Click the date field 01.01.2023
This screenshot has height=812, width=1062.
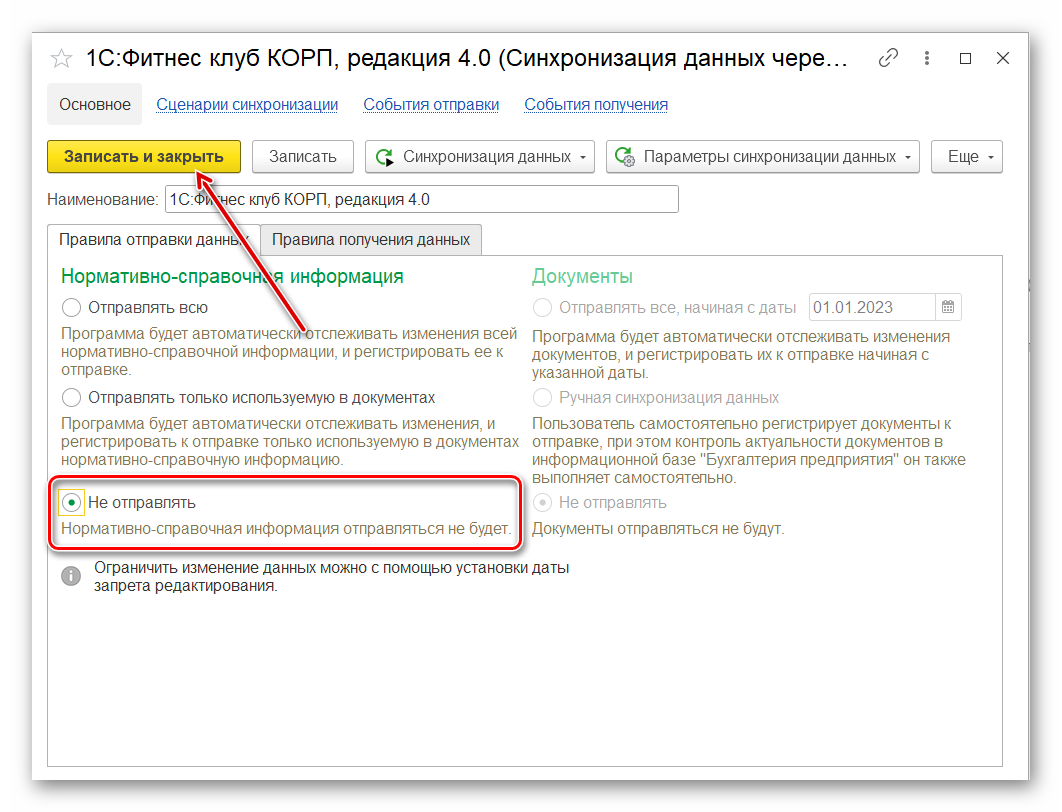click(x=872, y=307)
